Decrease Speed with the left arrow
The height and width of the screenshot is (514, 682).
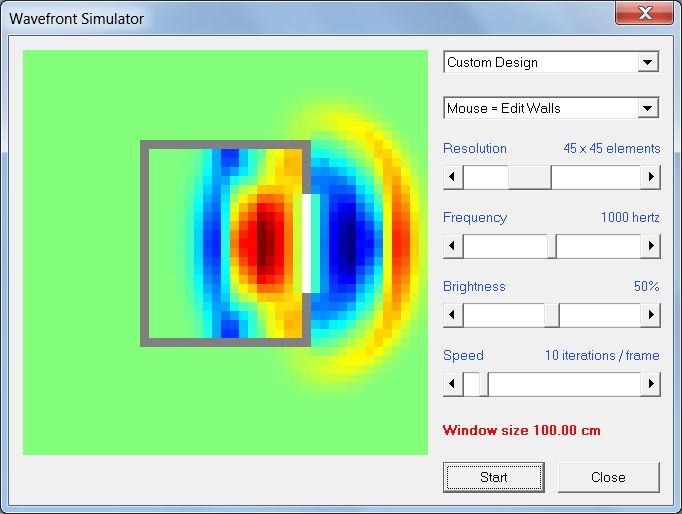[x=453, y=384]
